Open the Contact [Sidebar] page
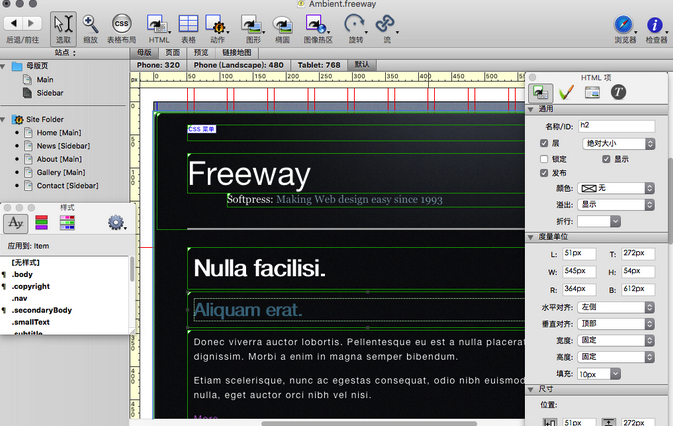This screenshot has width=673, height=426. (67, 186)
